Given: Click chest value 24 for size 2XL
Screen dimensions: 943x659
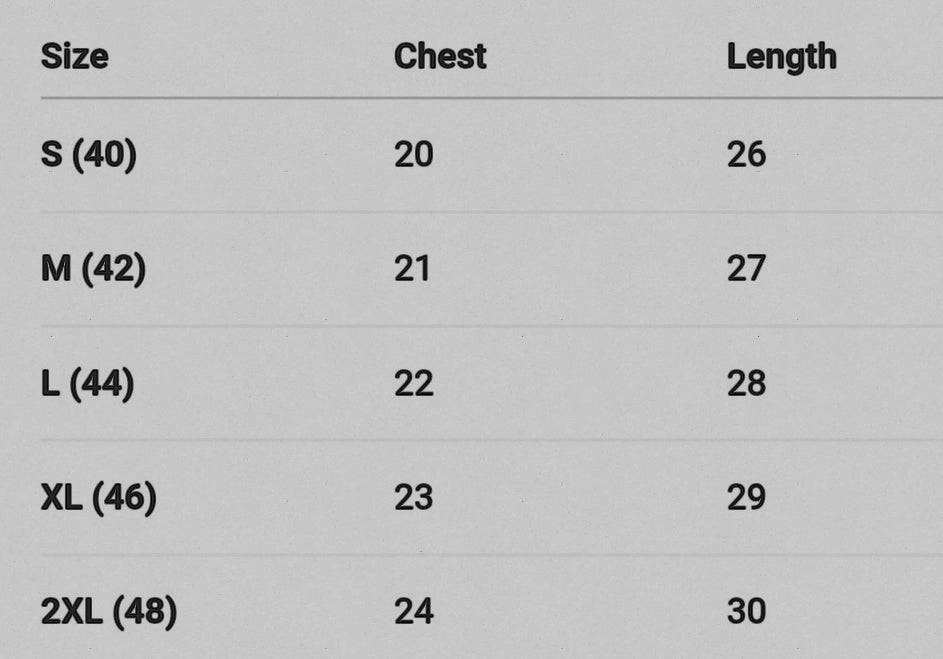Looking at the screenshot, I should (x=413, y=612).
